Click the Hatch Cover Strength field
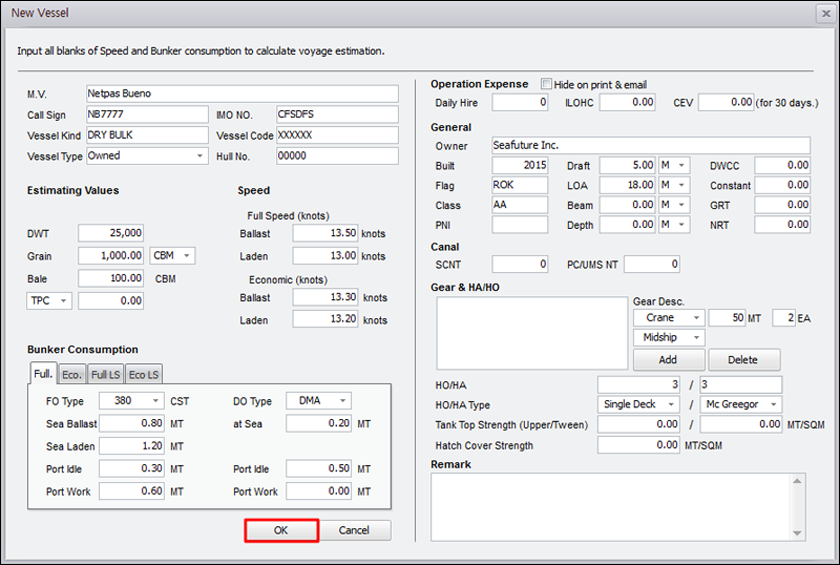Viewport: 840px width, 565px height. coord(639,445)
